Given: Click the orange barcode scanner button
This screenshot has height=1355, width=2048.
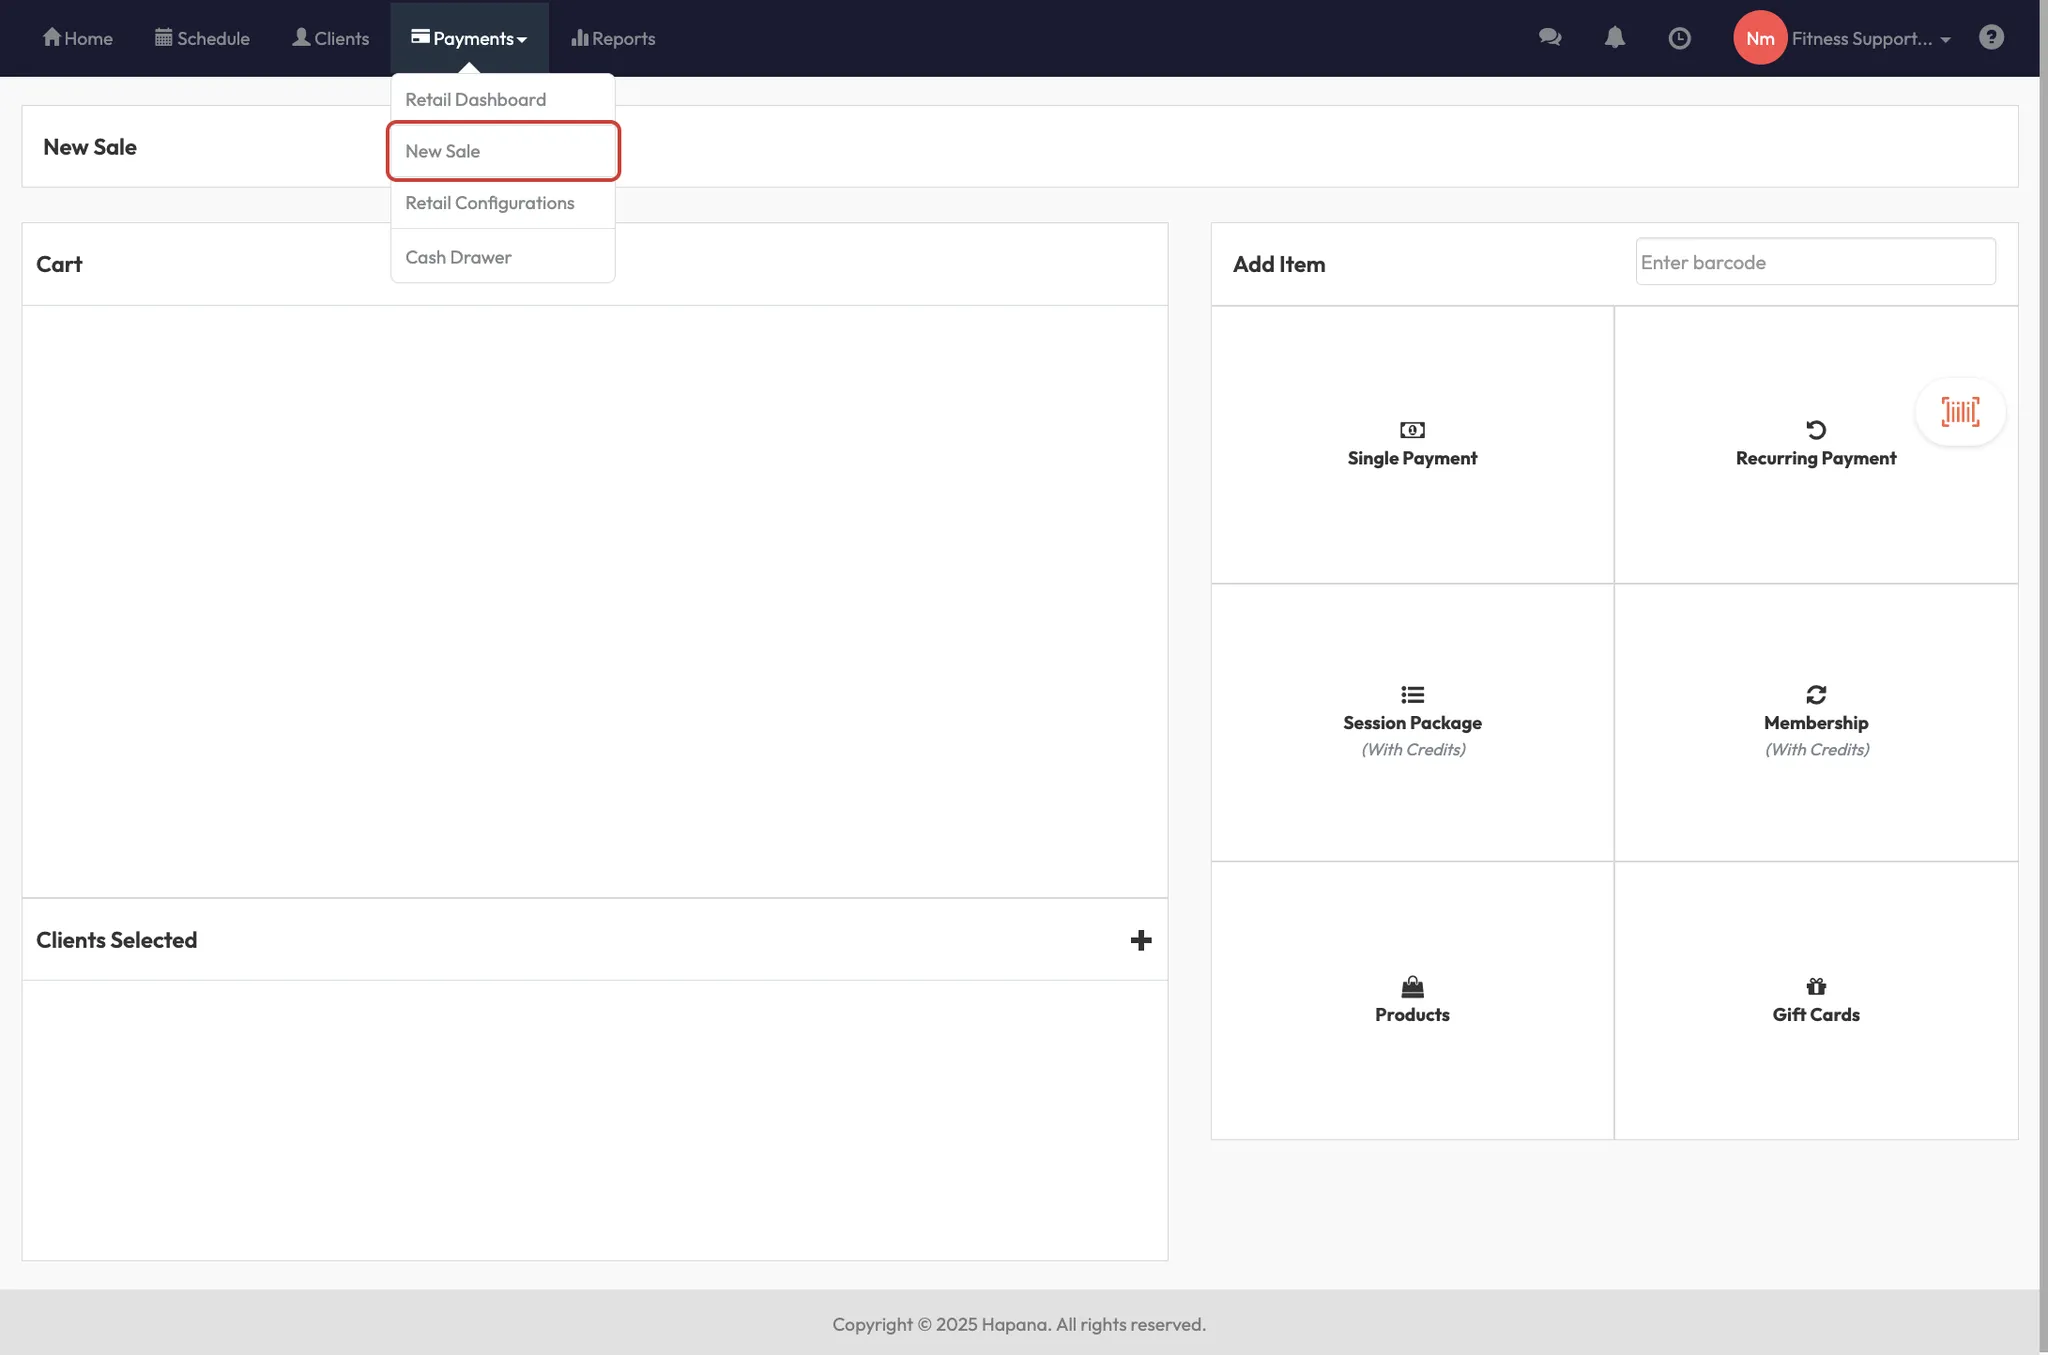Looking at the screenshot, I should (1960, 412).
